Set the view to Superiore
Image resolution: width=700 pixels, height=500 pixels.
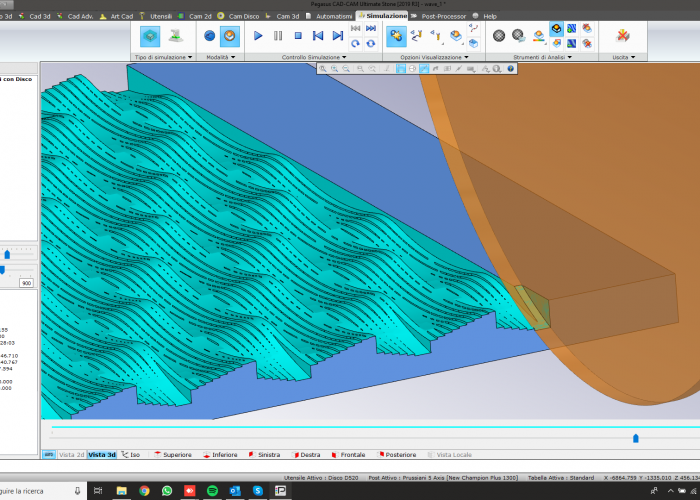[x=173, y=454]
